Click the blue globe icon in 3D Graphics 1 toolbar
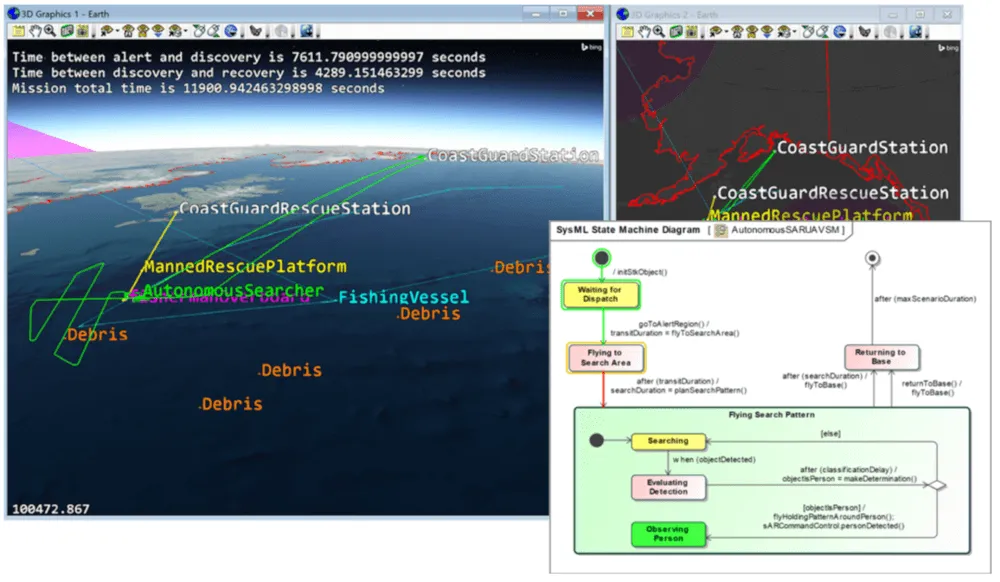Viewport: 1000px width, 582px height. [x=231, y=32]
